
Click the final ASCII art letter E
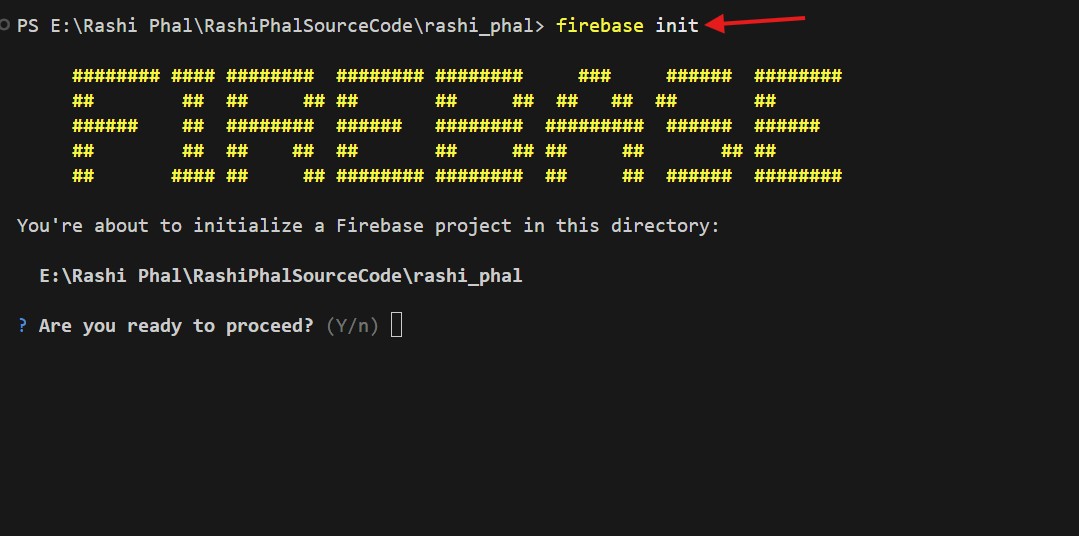(797, 126)
